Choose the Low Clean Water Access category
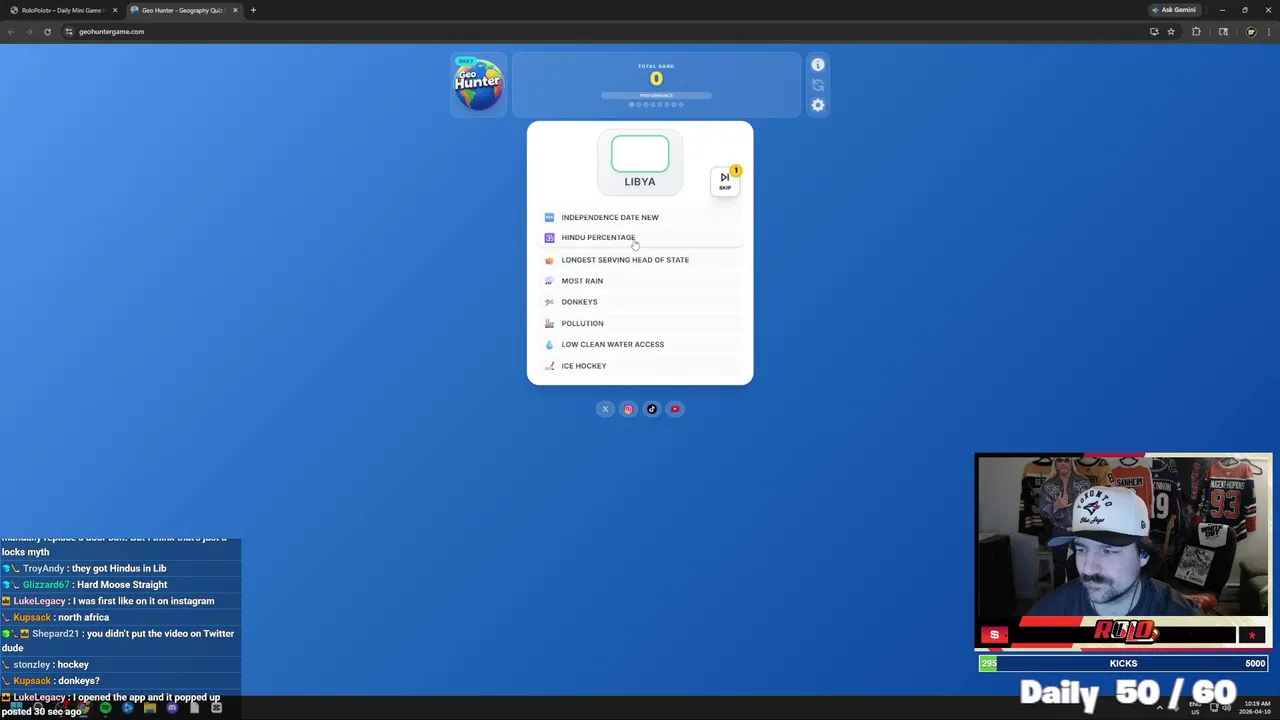Screen dimensions: 1280x720 640,344
